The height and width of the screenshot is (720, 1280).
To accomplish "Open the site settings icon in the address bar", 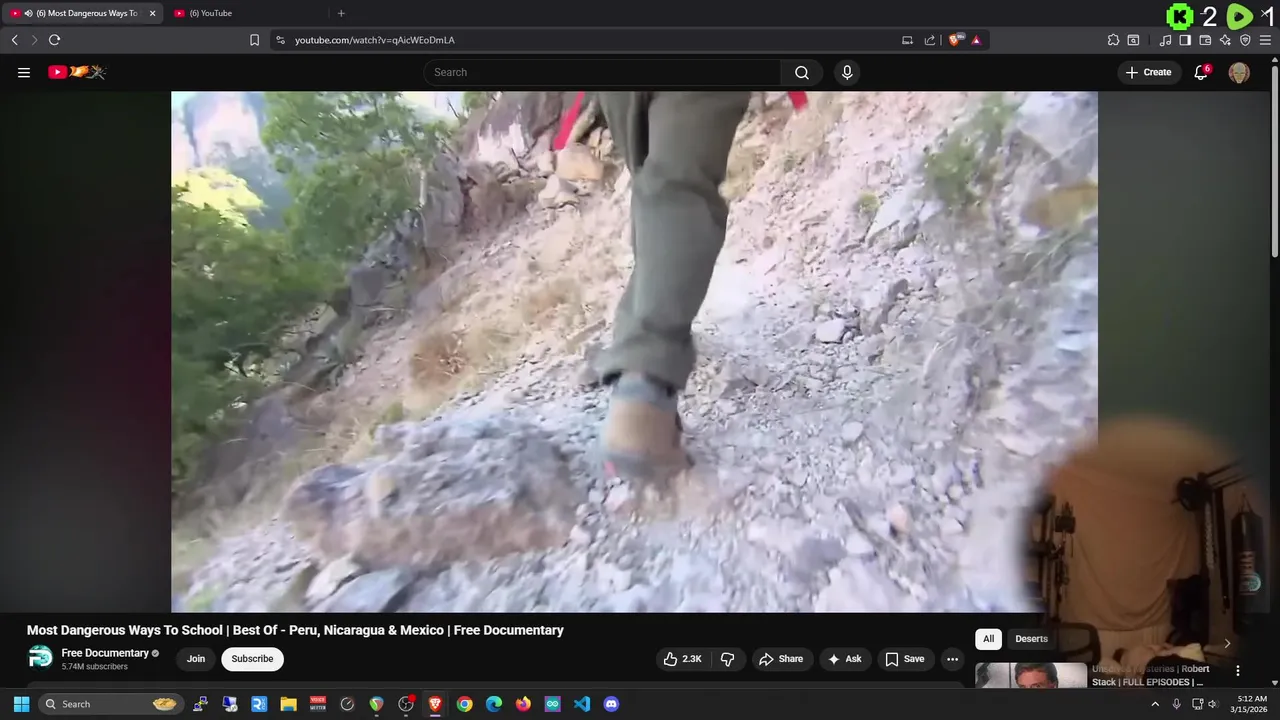I will click(x=280, y=40).
